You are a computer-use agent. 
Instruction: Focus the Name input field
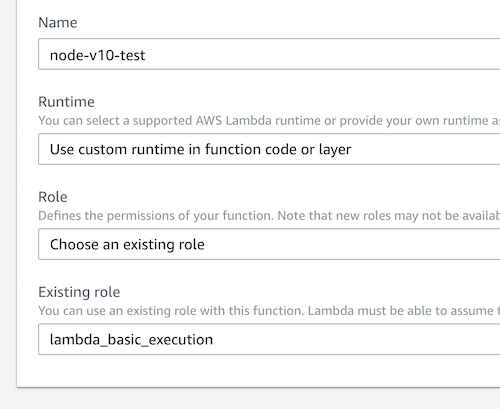[269, 54]
